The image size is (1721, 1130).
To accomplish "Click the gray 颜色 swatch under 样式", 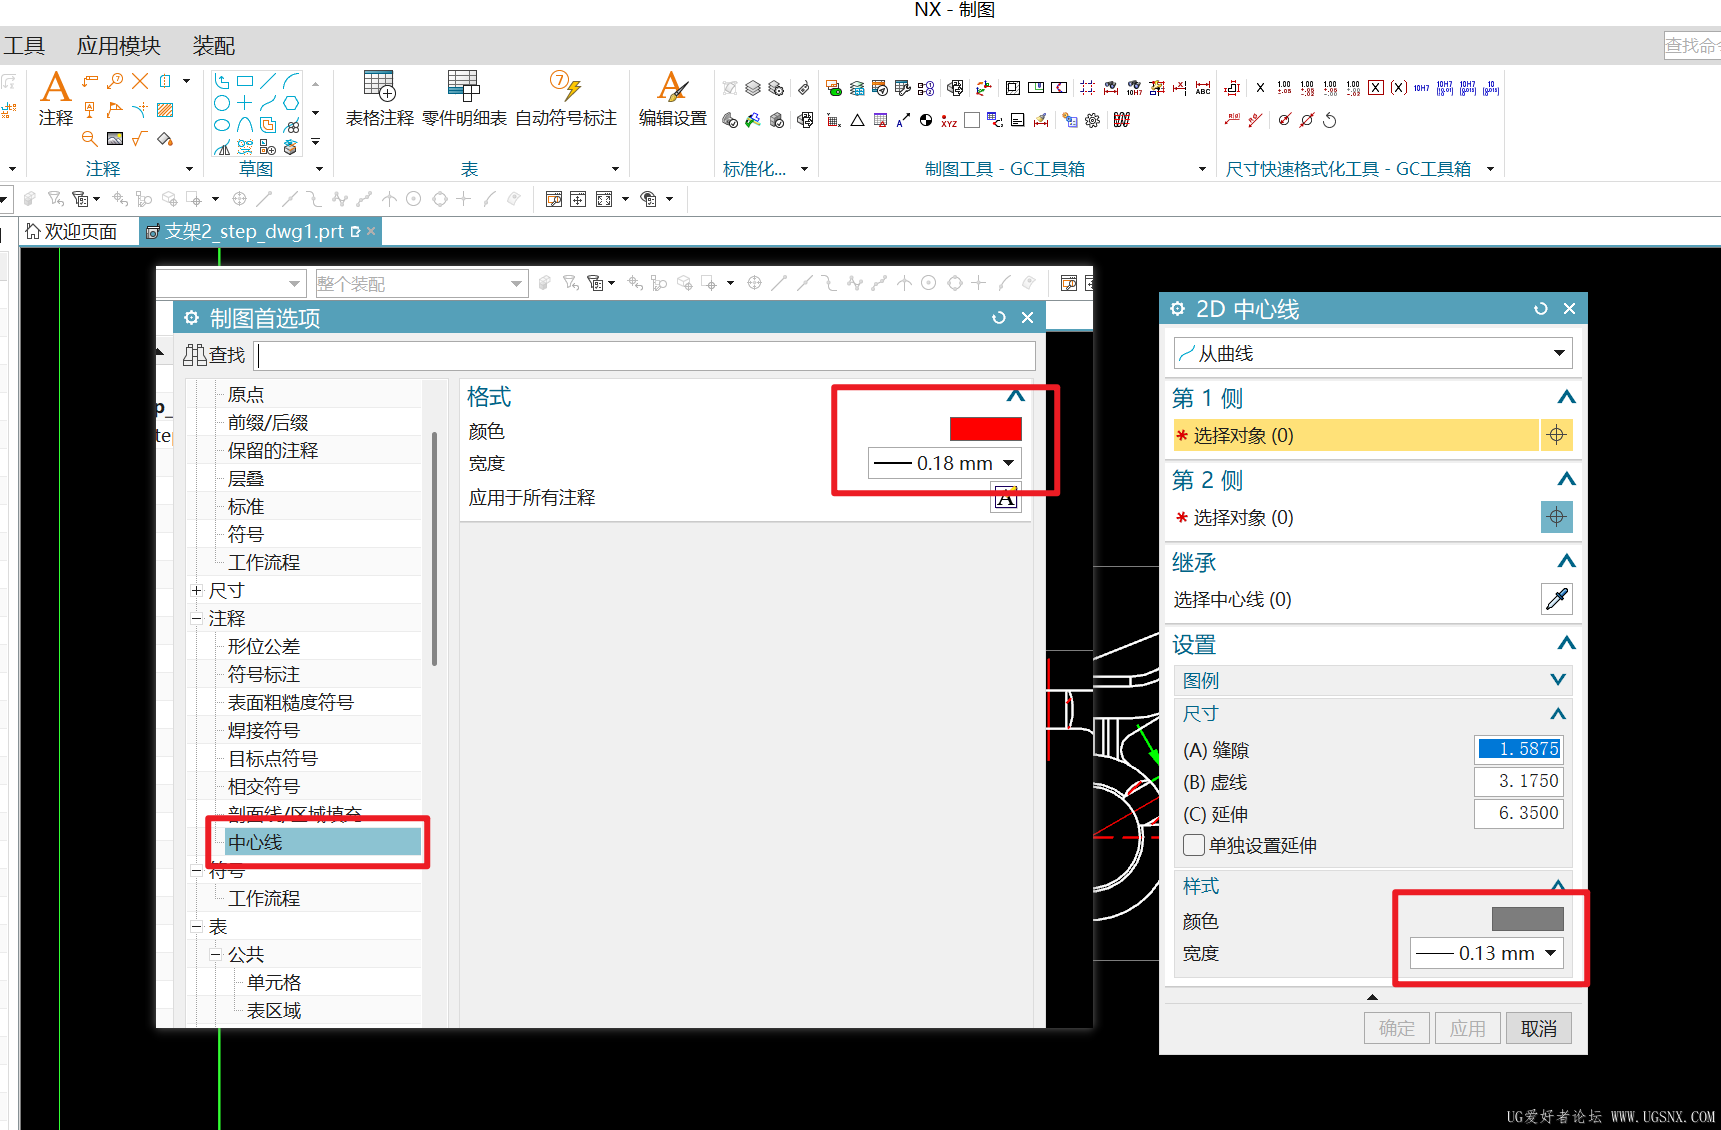I will click(1527, 919).
